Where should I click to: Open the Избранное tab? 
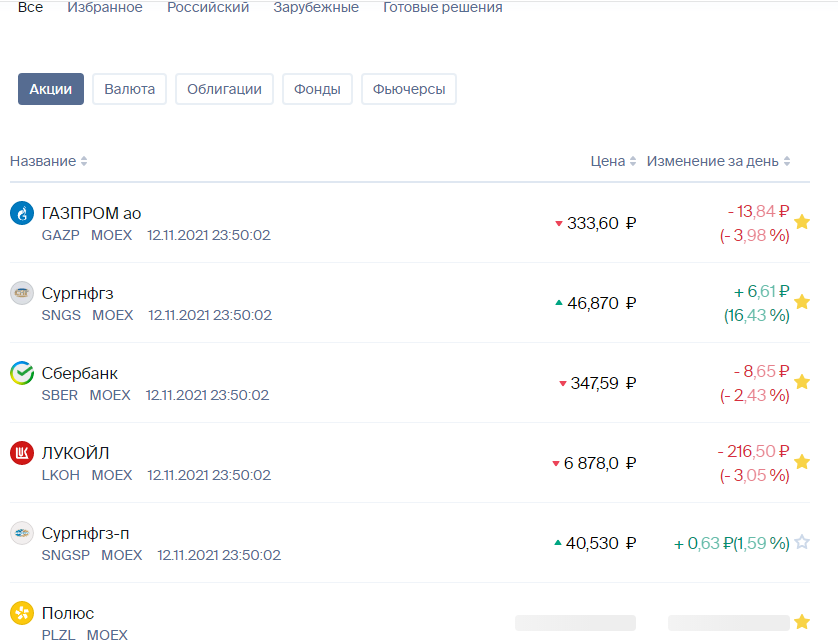[105, 7]
